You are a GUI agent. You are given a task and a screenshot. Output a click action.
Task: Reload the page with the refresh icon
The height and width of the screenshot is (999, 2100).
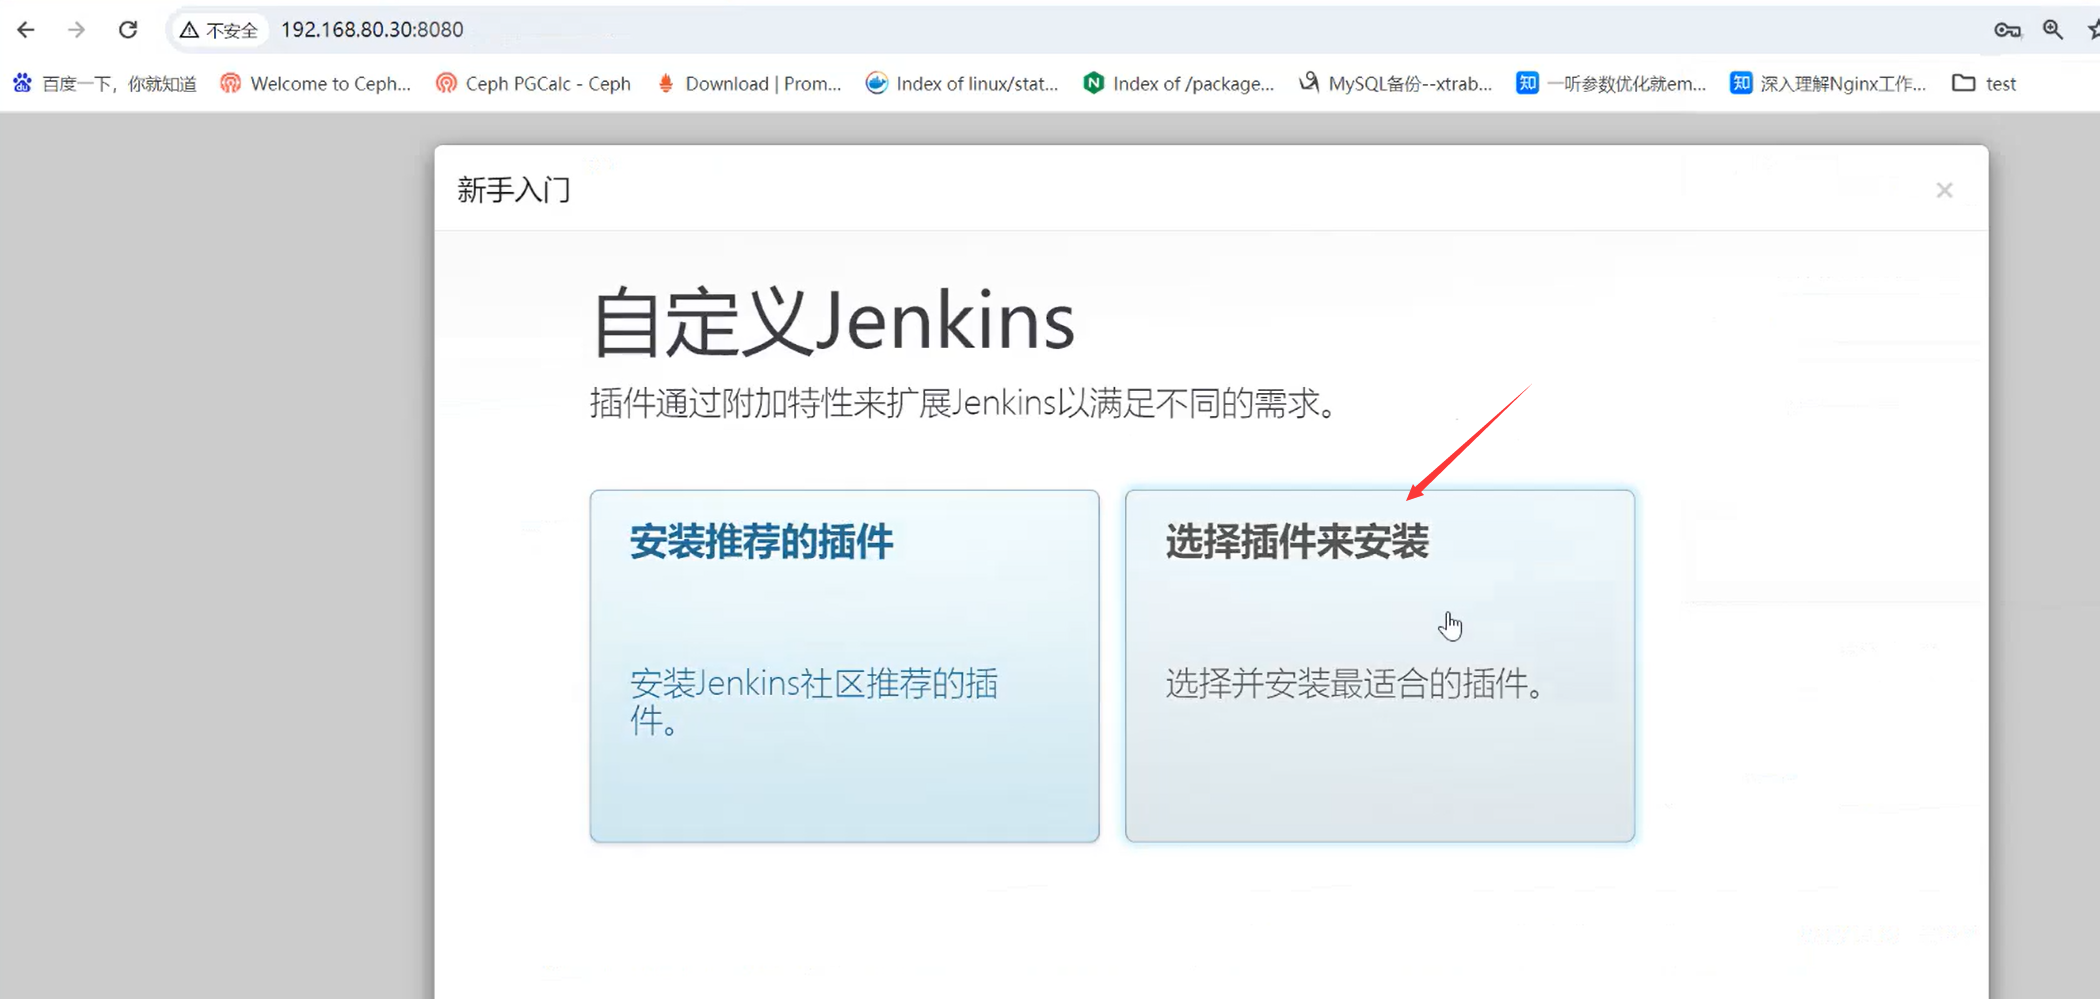click(x=128, y=30)
